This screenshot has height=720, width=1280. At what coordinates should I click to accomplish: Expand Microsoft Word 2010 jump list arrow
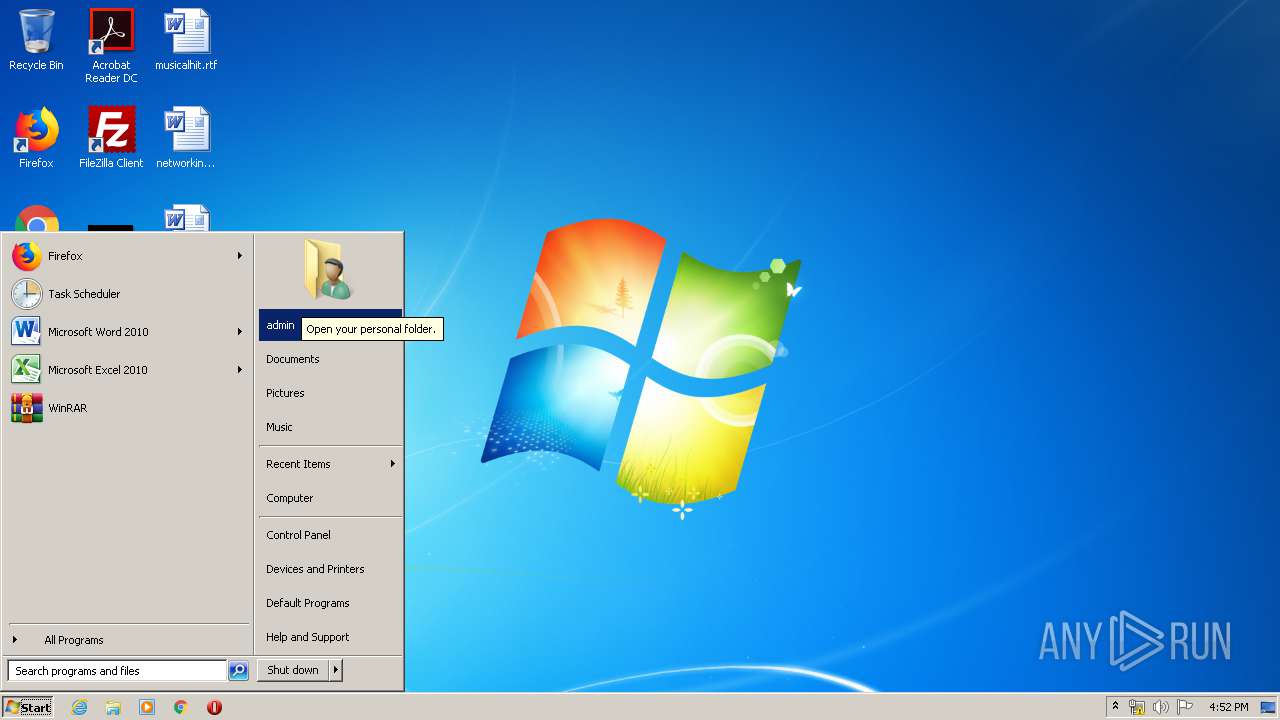pyautogui.click(x=240, y=332)
